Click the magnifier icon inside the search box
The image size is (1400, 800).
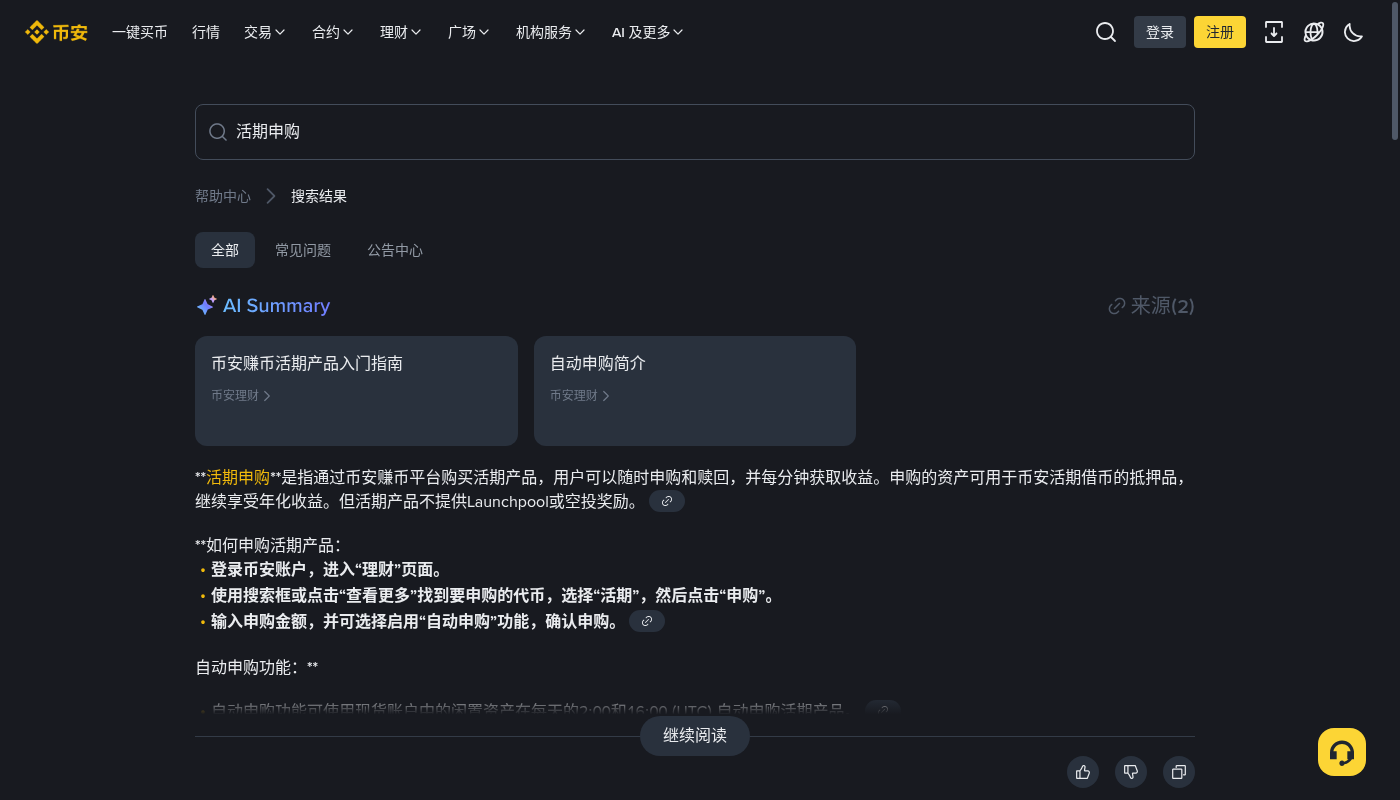point(218,132)
